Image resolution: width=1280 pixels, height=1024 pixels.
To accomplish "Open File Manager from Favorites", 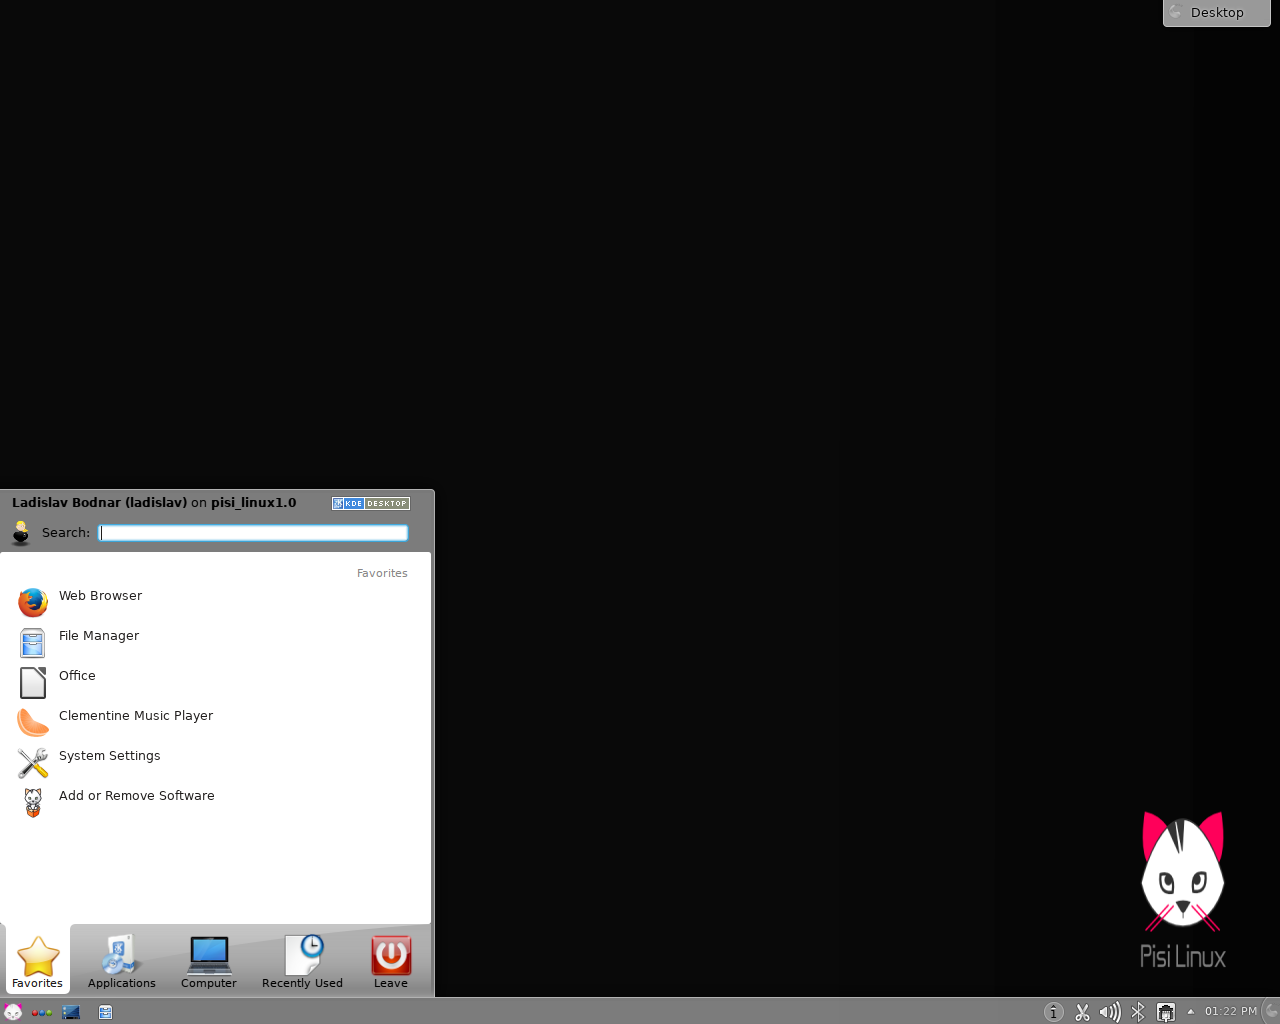I will coord(215,642).
